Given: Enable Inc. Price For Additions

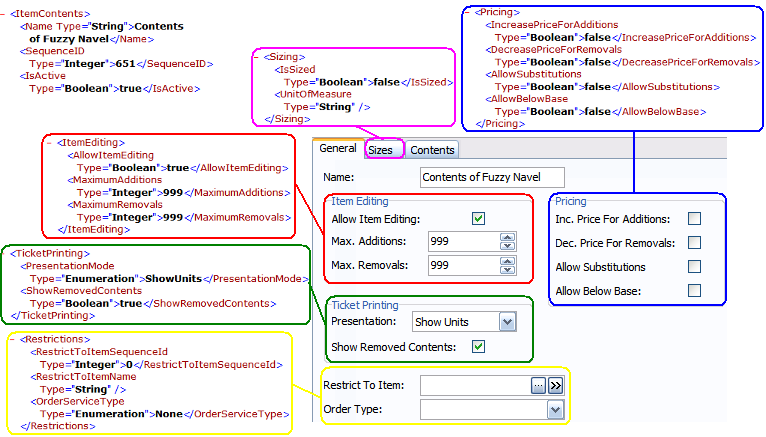Looking at the screenshot, I should [x=694, y=218].
